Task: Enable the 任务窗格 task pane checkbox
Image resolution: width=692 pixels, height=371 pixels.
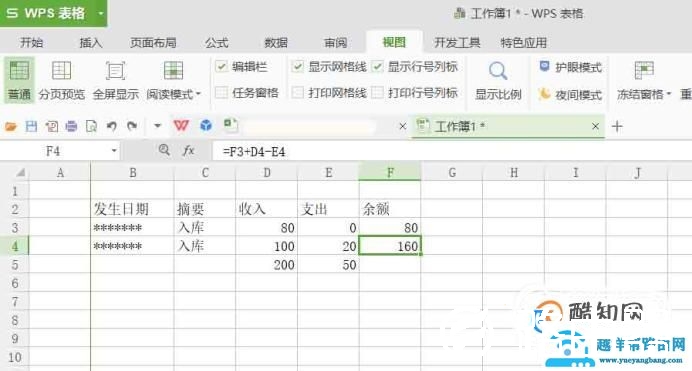Action: [x=221, y=93]
